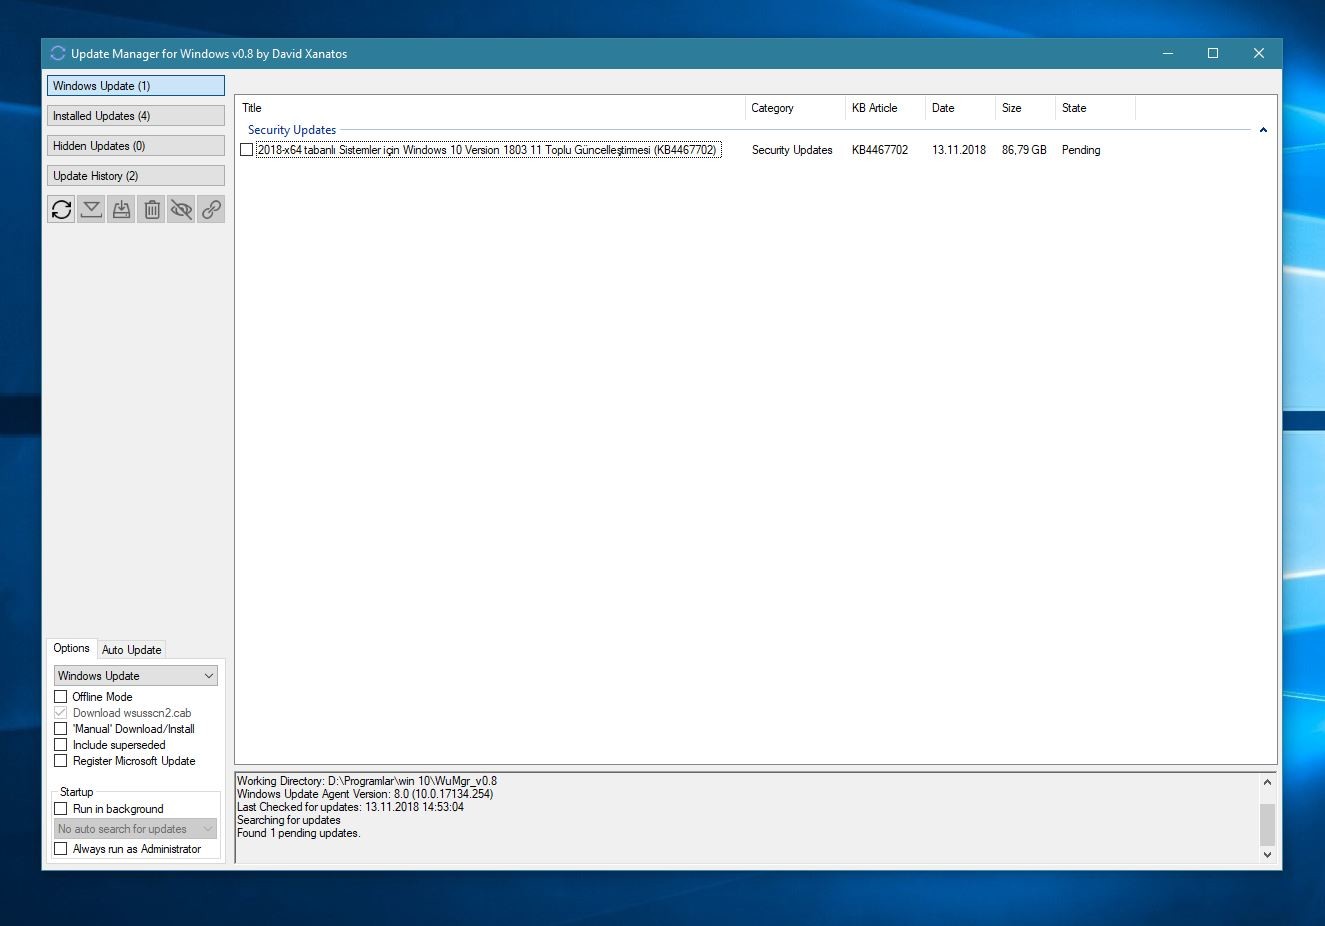Click the Pending state cell

(1081, 150)
